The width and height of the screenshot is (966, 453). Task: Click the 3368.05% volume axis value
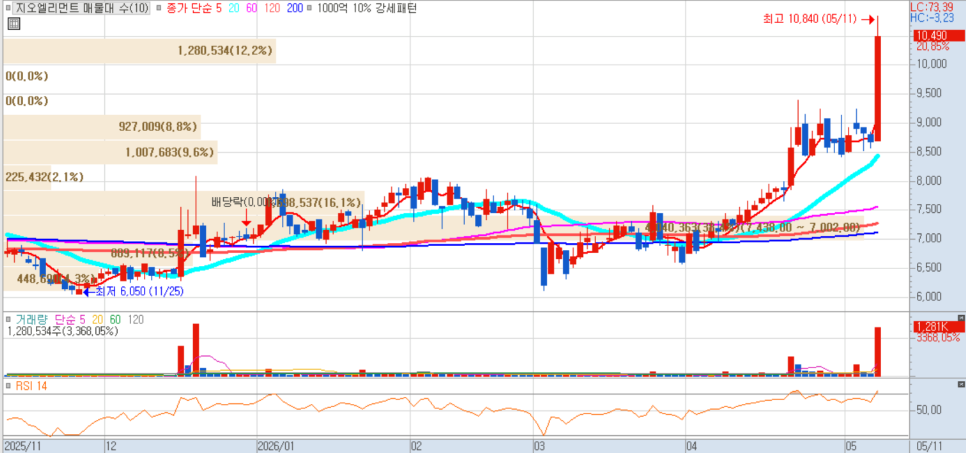pyautogui.click(x=937, y=338)
